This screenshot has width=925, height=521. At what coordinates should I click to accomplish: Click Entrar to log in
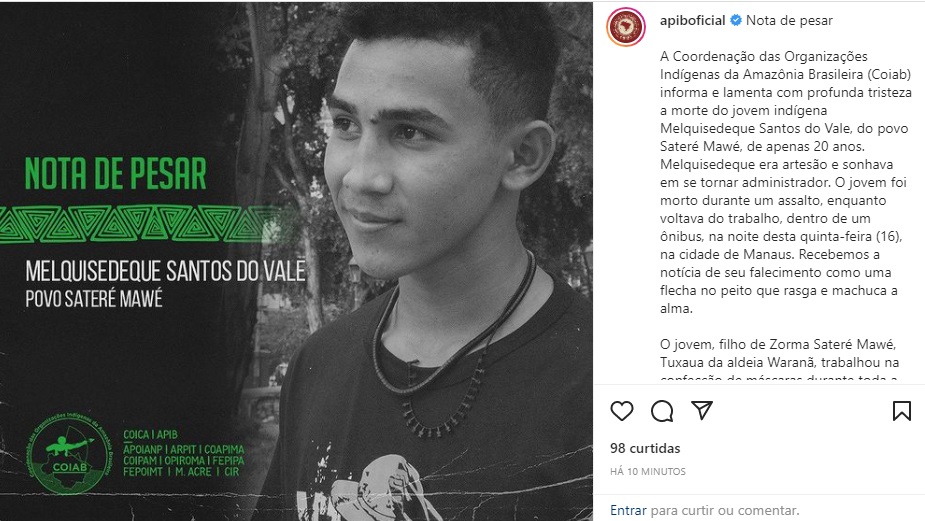pyautogui.click(x=628, y=510)
